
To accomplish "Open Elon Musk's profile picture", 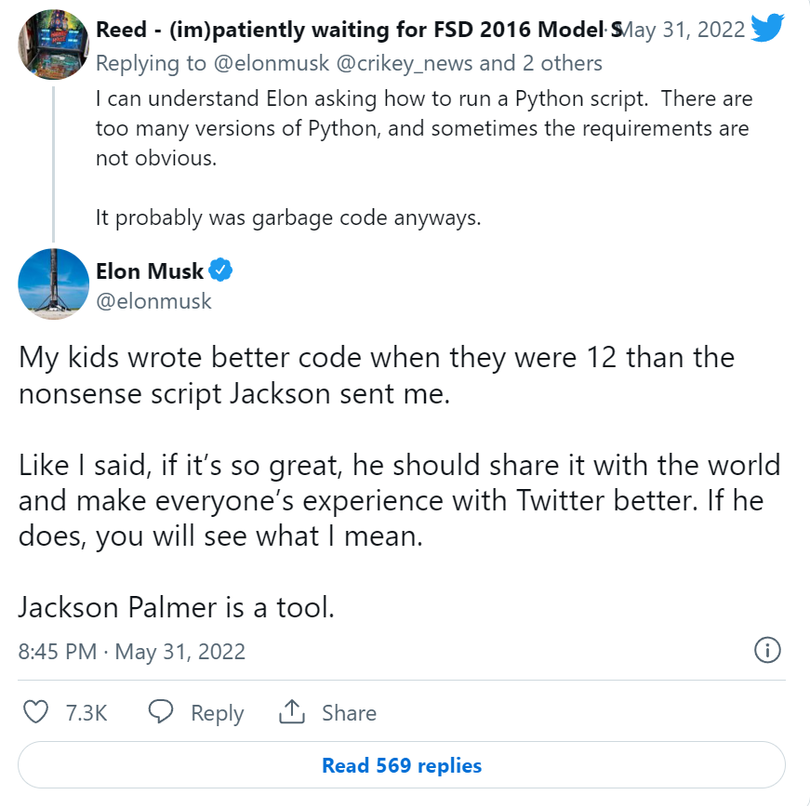I will [x=53, y=284].
